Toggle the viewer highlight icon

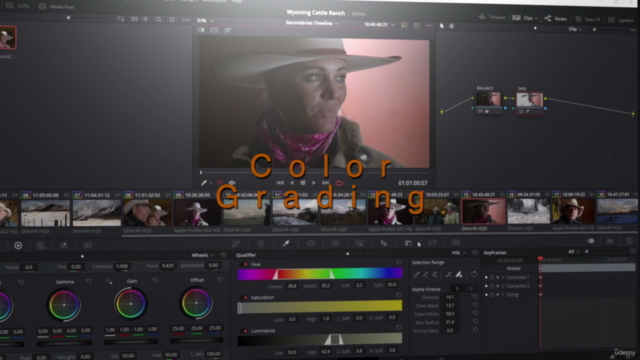click(227, 30)
